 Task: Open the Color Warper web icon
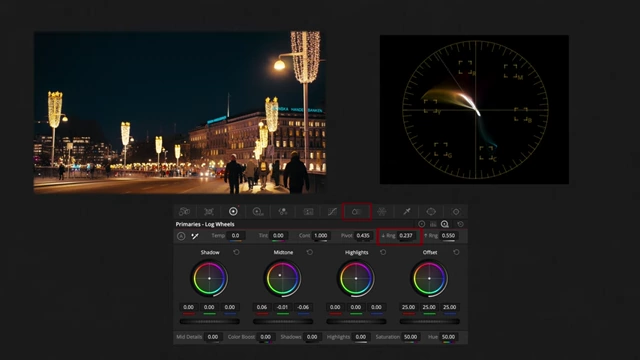[382, 211]
